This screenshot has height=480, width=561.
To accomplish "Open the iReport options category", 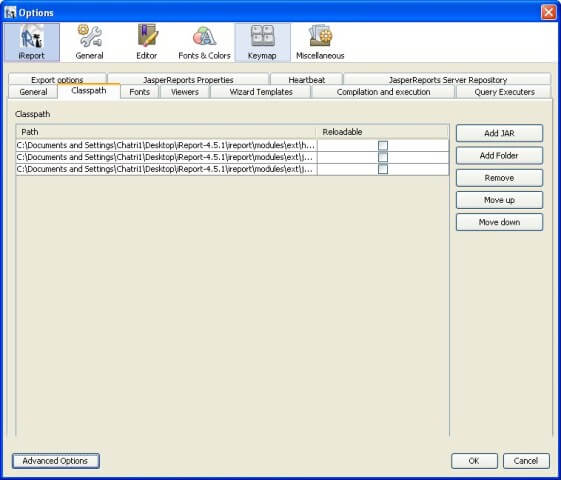I will pos(32,43).
